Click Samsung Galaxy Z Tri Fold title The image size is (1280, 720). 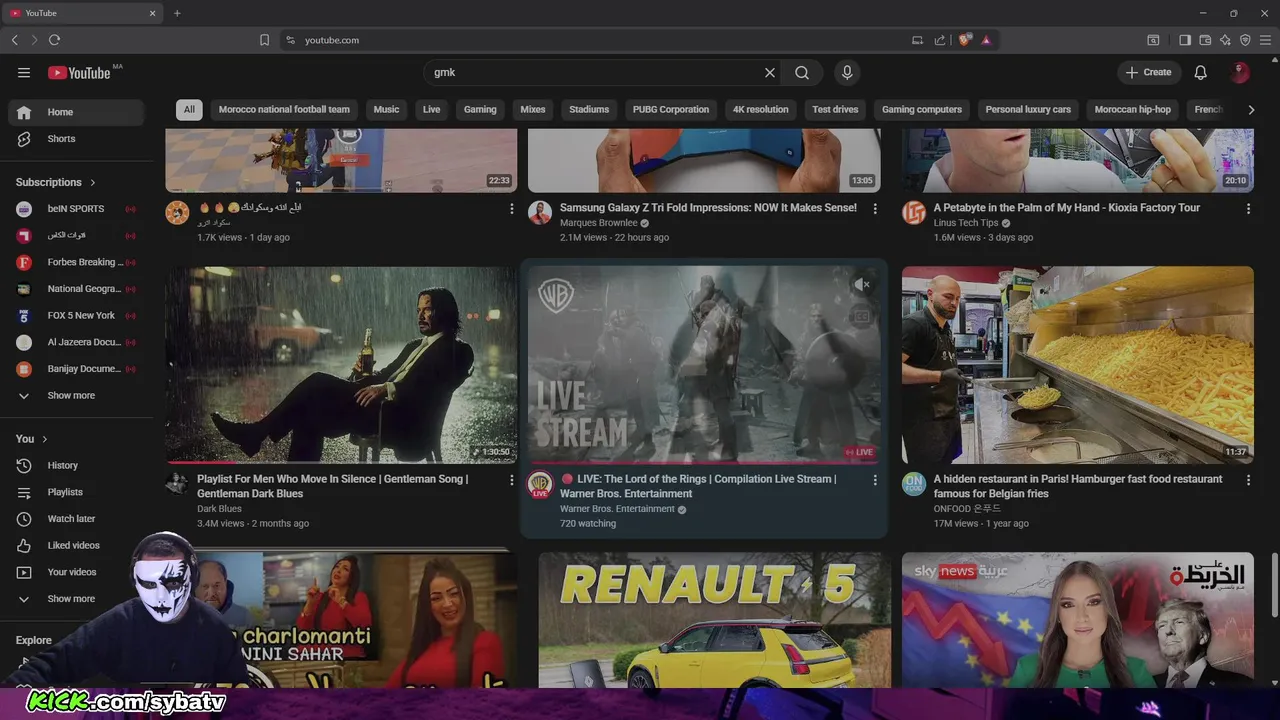pos(708,208)
